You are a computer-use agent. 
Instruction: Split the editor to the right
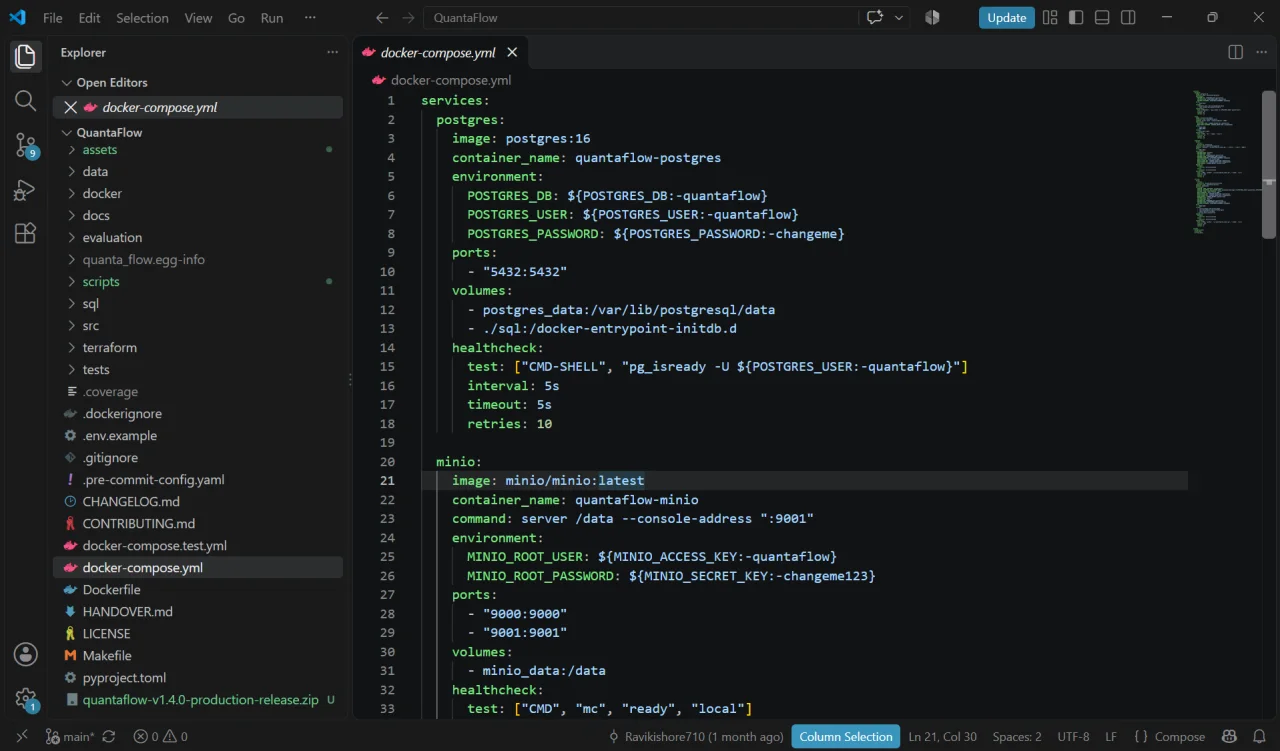pos(1235,52)
